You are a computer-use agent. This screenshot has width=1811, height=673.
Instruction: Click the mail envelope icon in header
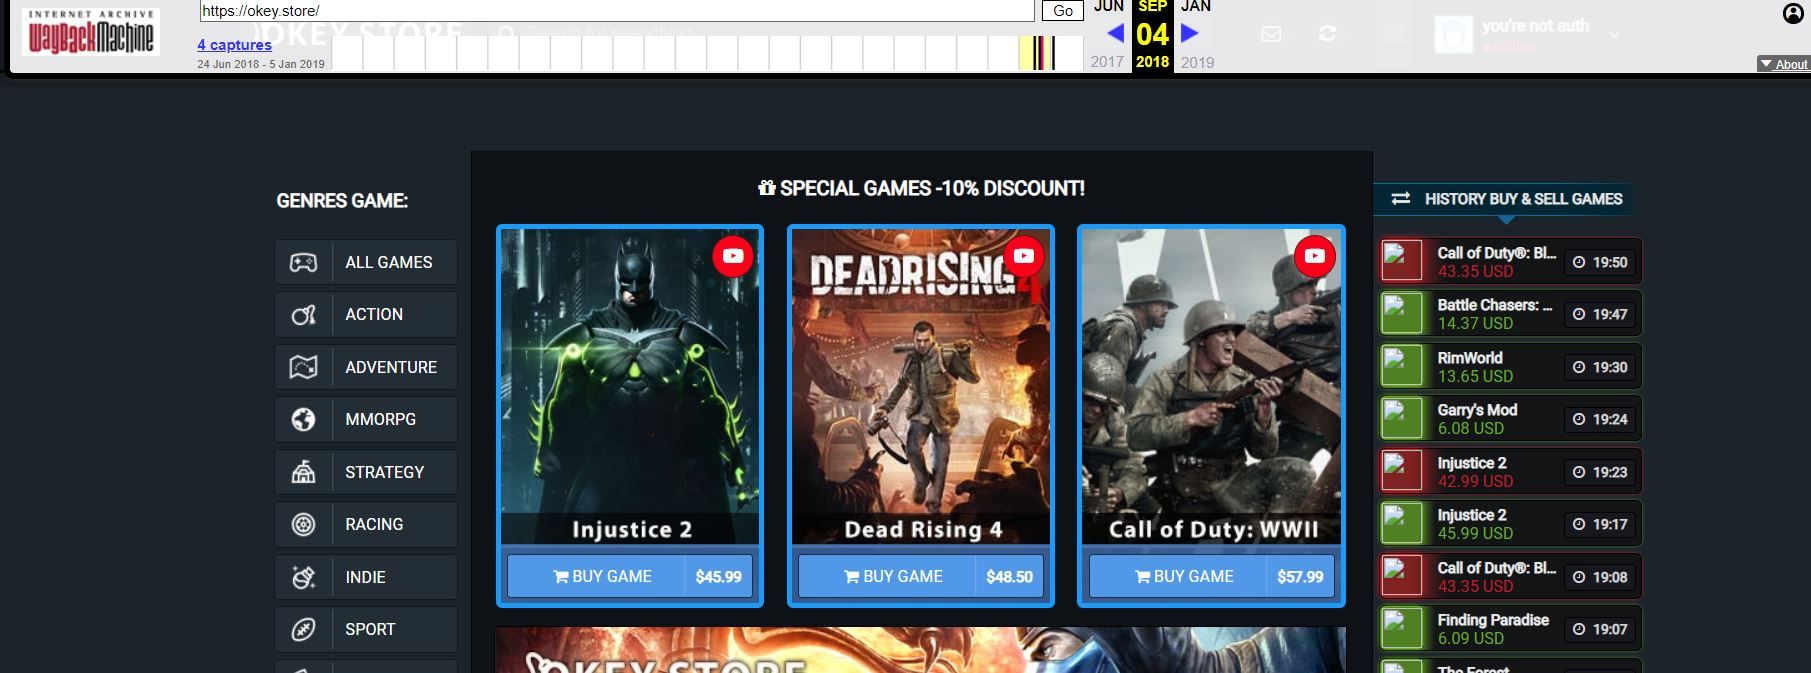[1271, 34]
